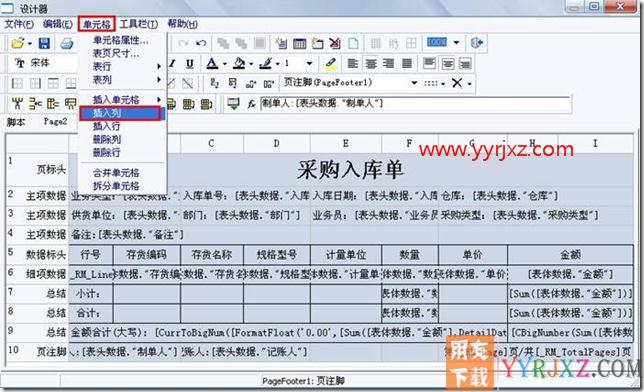The image size is (644, 392).
Task: Click the formula editor input field
Action: click(x=415, y=104)
